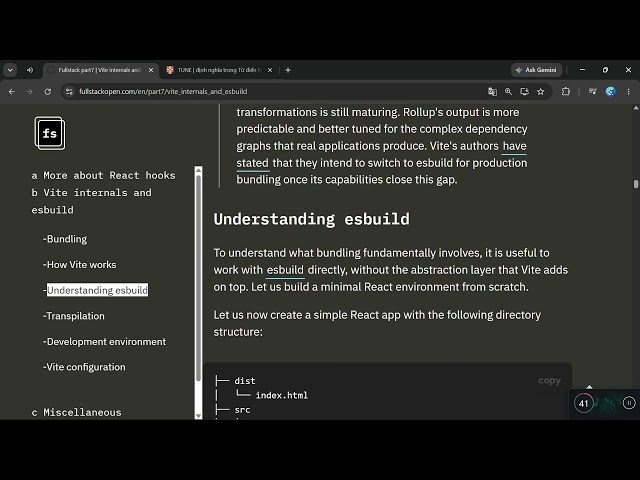Jump to the Transpilation section
Screen dimensions: 640x480
click(x=74, y=316)
